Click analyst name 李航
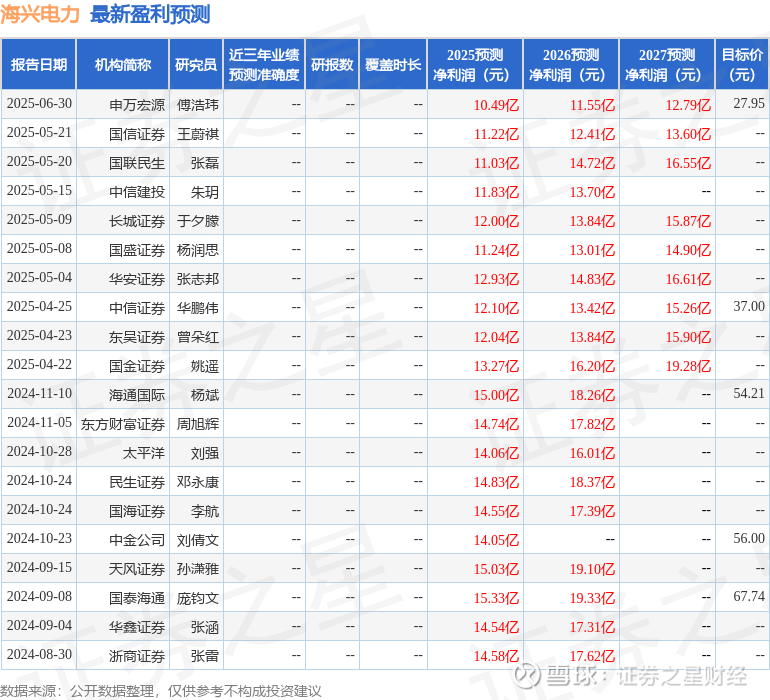Screen dimensions: 770x700 205,510
